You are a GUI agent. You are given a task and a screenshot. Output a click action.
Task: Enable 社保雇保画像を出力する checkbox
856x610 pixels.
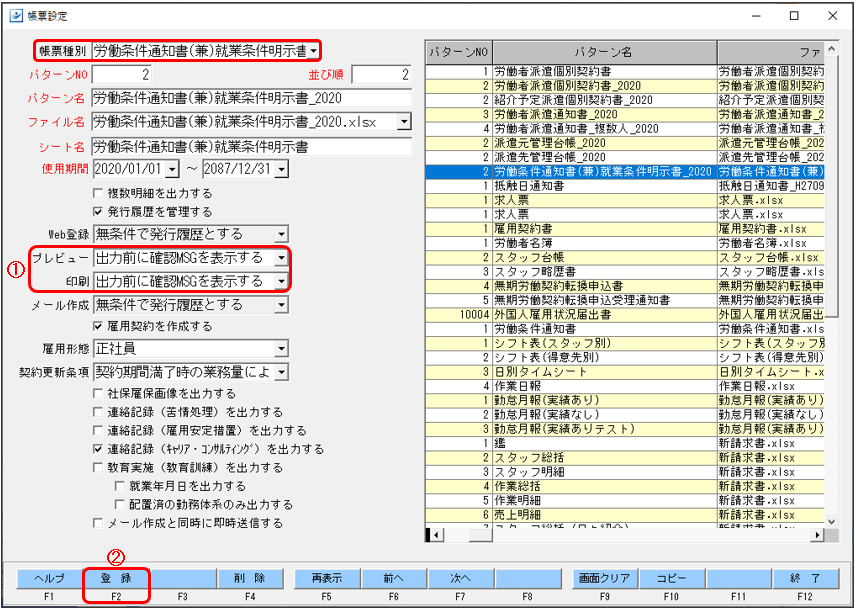pos(98,393)
